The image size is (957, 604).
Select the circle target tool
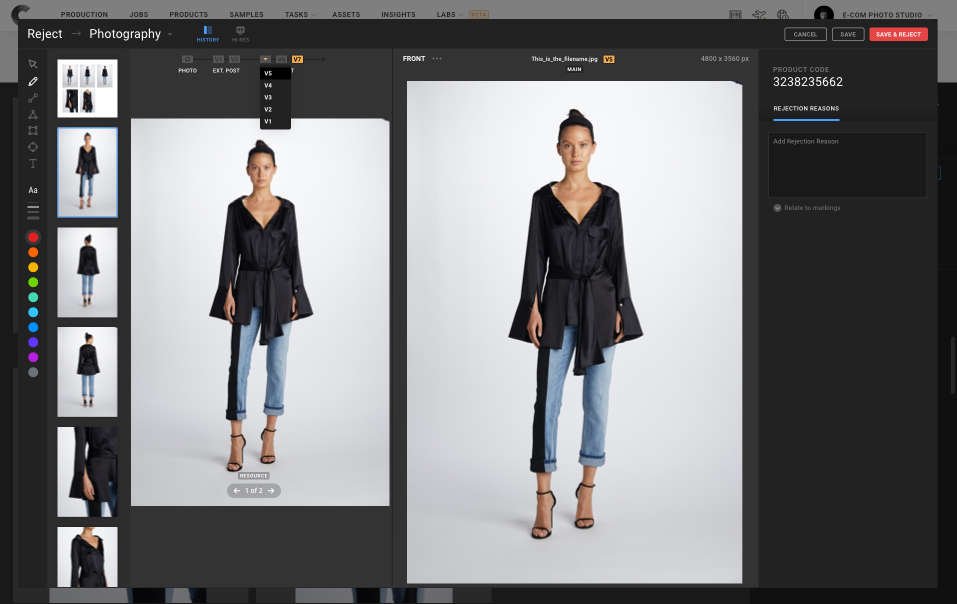(33, 147)
